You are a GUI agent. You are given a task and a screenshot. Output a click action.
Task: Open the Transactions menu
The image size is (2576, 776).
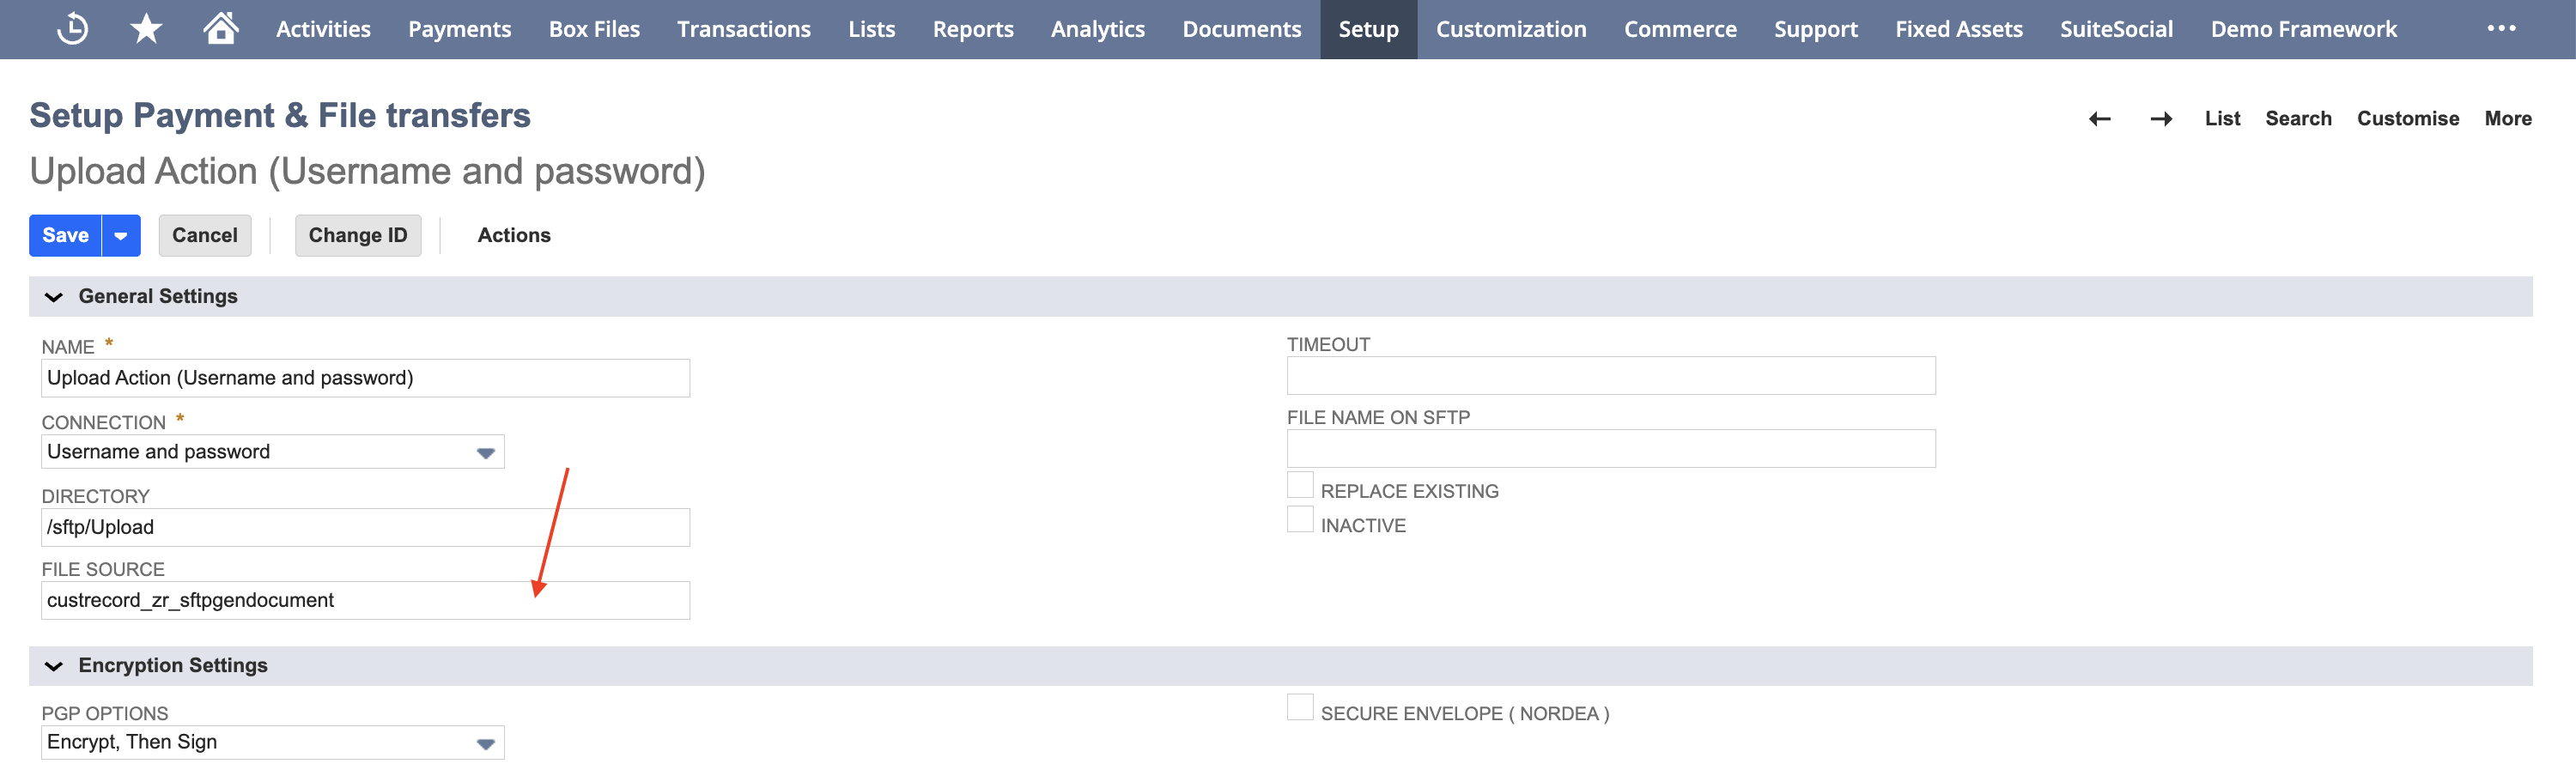(x=743, y=29)
